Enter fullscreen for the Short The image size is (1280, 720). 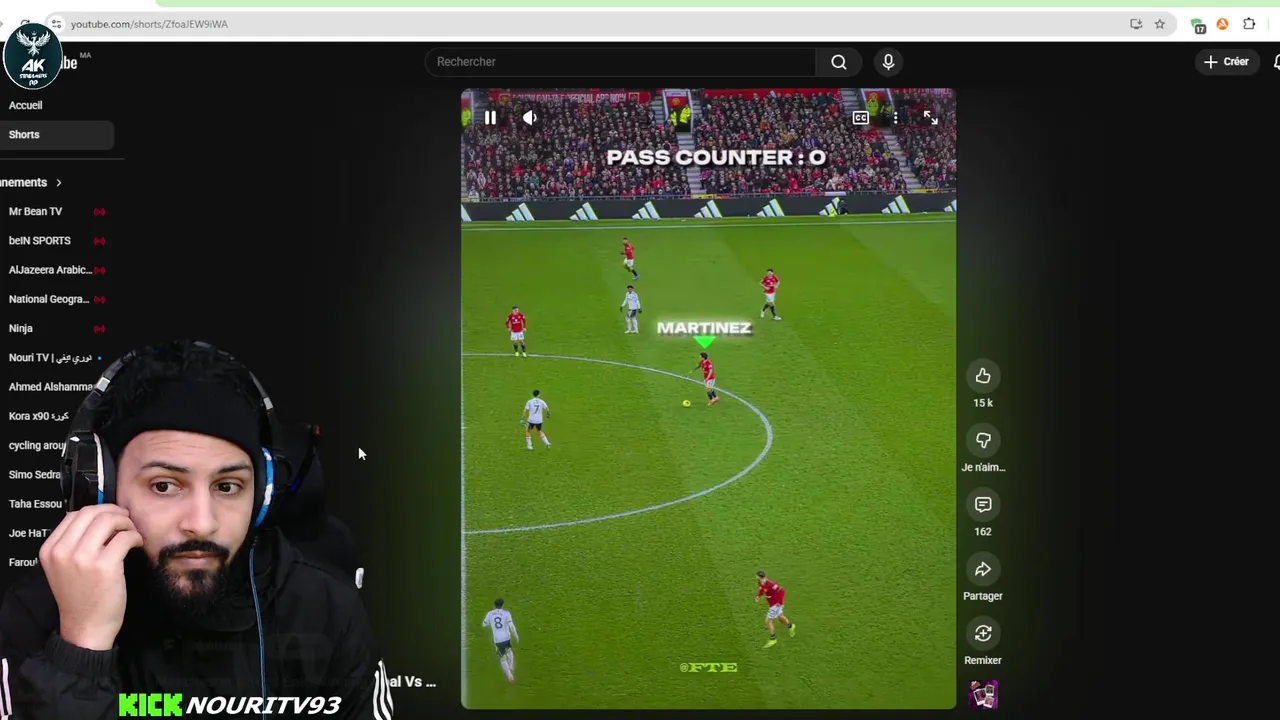930,118
